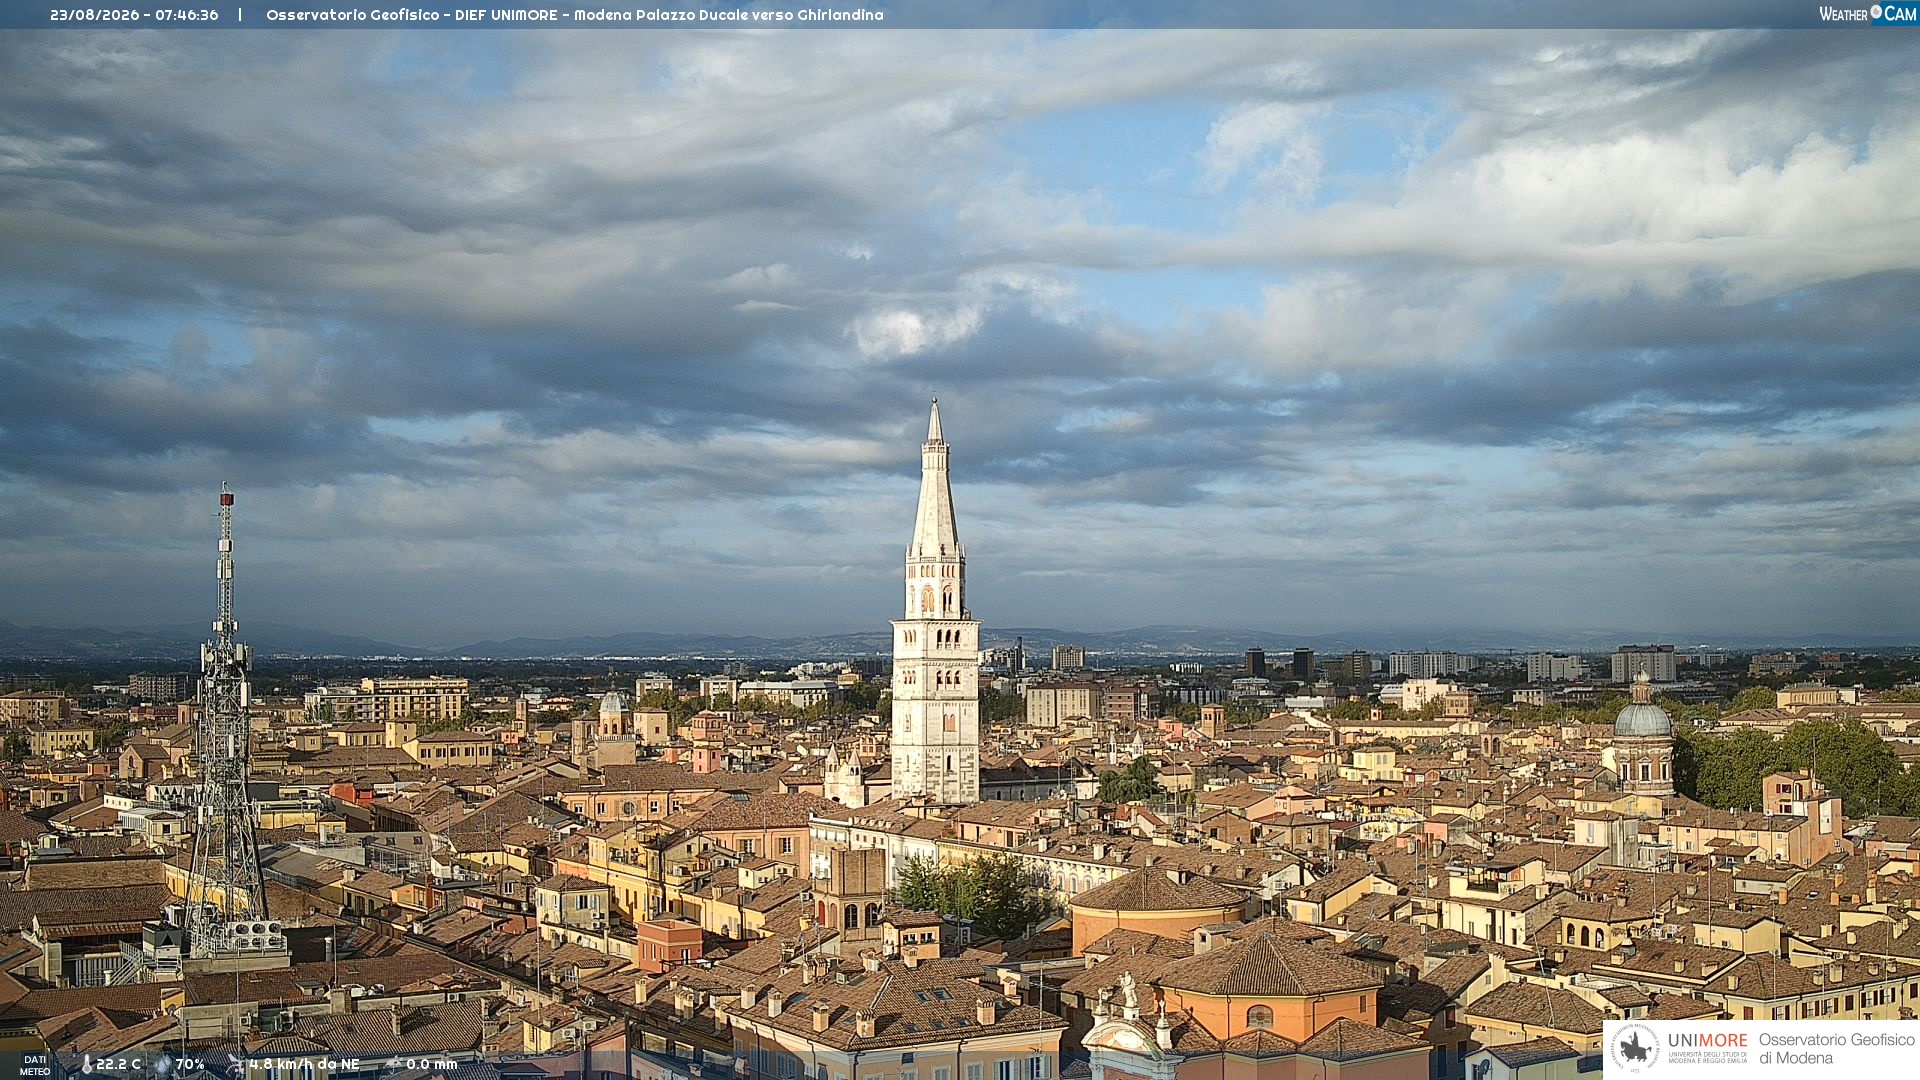
Task: Click the 4.8 km/h da NE wind reading
Action: (304, 1065)
